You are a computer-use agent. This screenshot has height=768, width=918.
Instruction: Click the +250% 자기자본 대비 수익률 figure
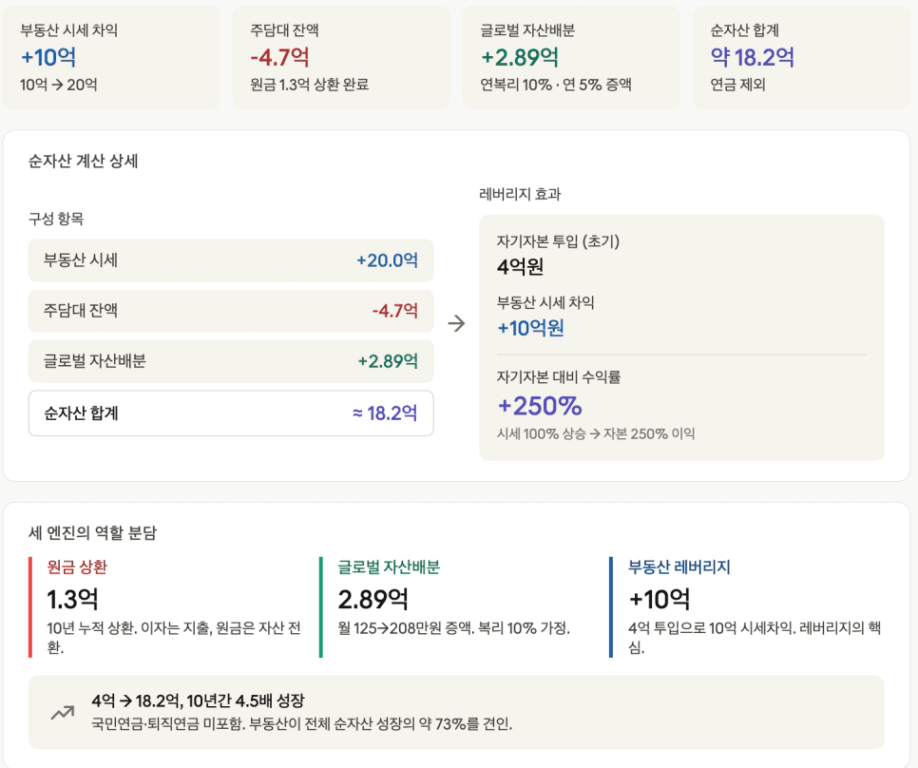[x=539, y=406]
